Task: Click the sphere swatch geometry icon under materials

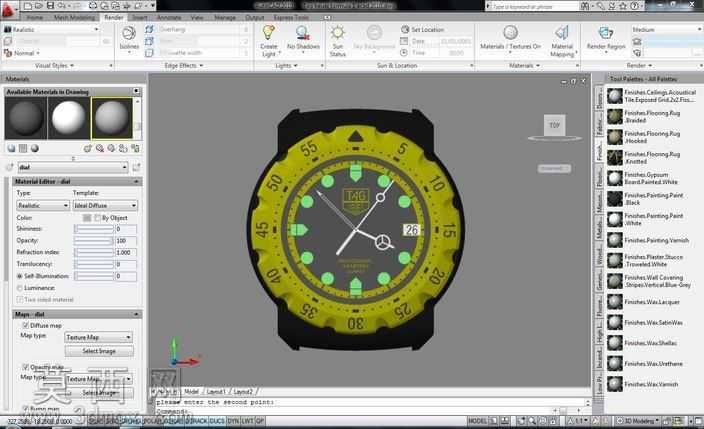Action: (11, 148)
